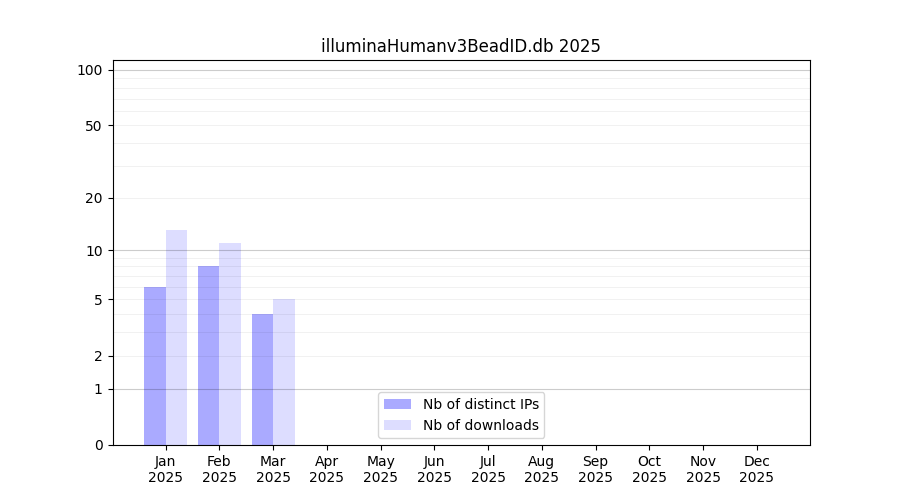Click the March downloads bar
Image resolution: width=900 pixels, height=500 pixels.
(x=284, y=372)
